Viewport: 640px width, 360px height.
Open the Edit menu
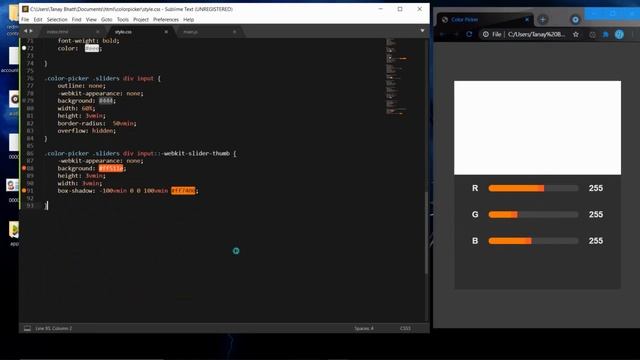tap(38, 20)
